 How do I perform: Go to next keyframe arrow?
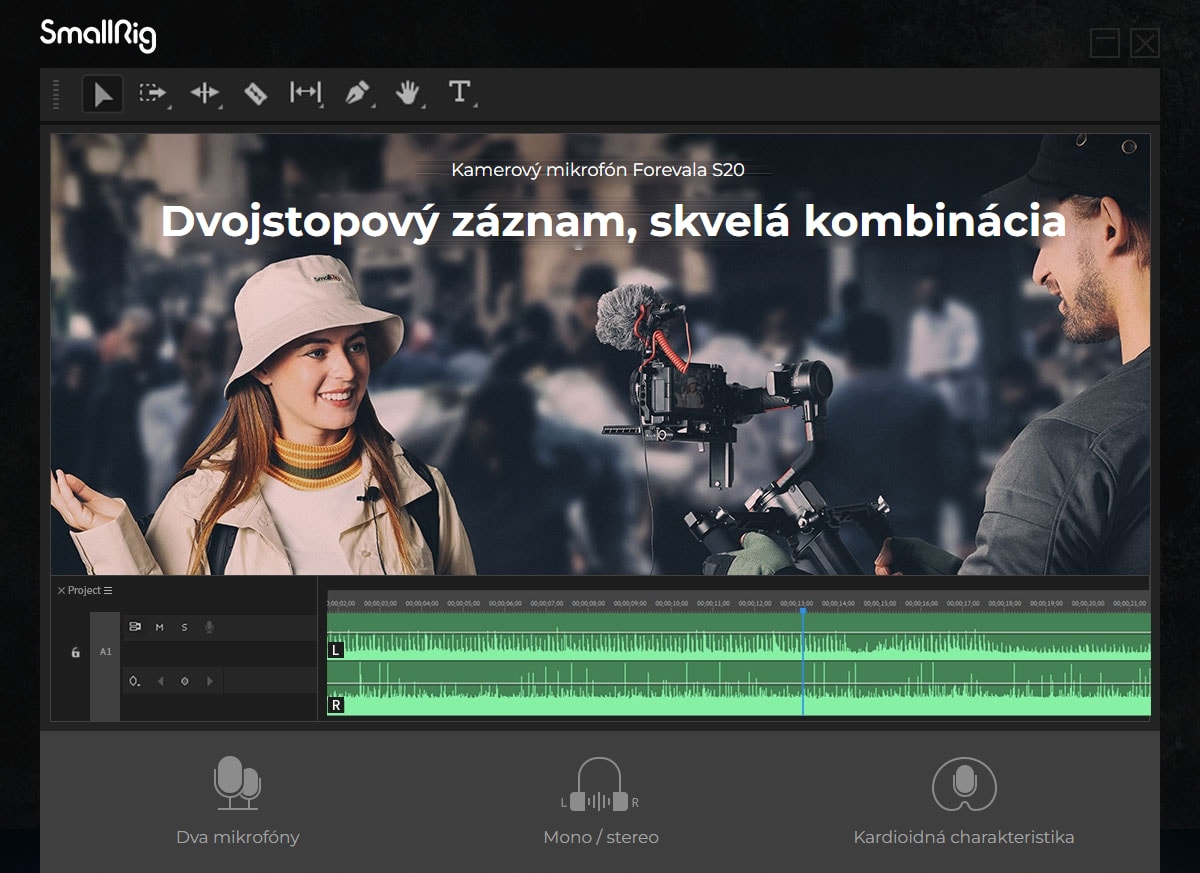coord(209,681)
